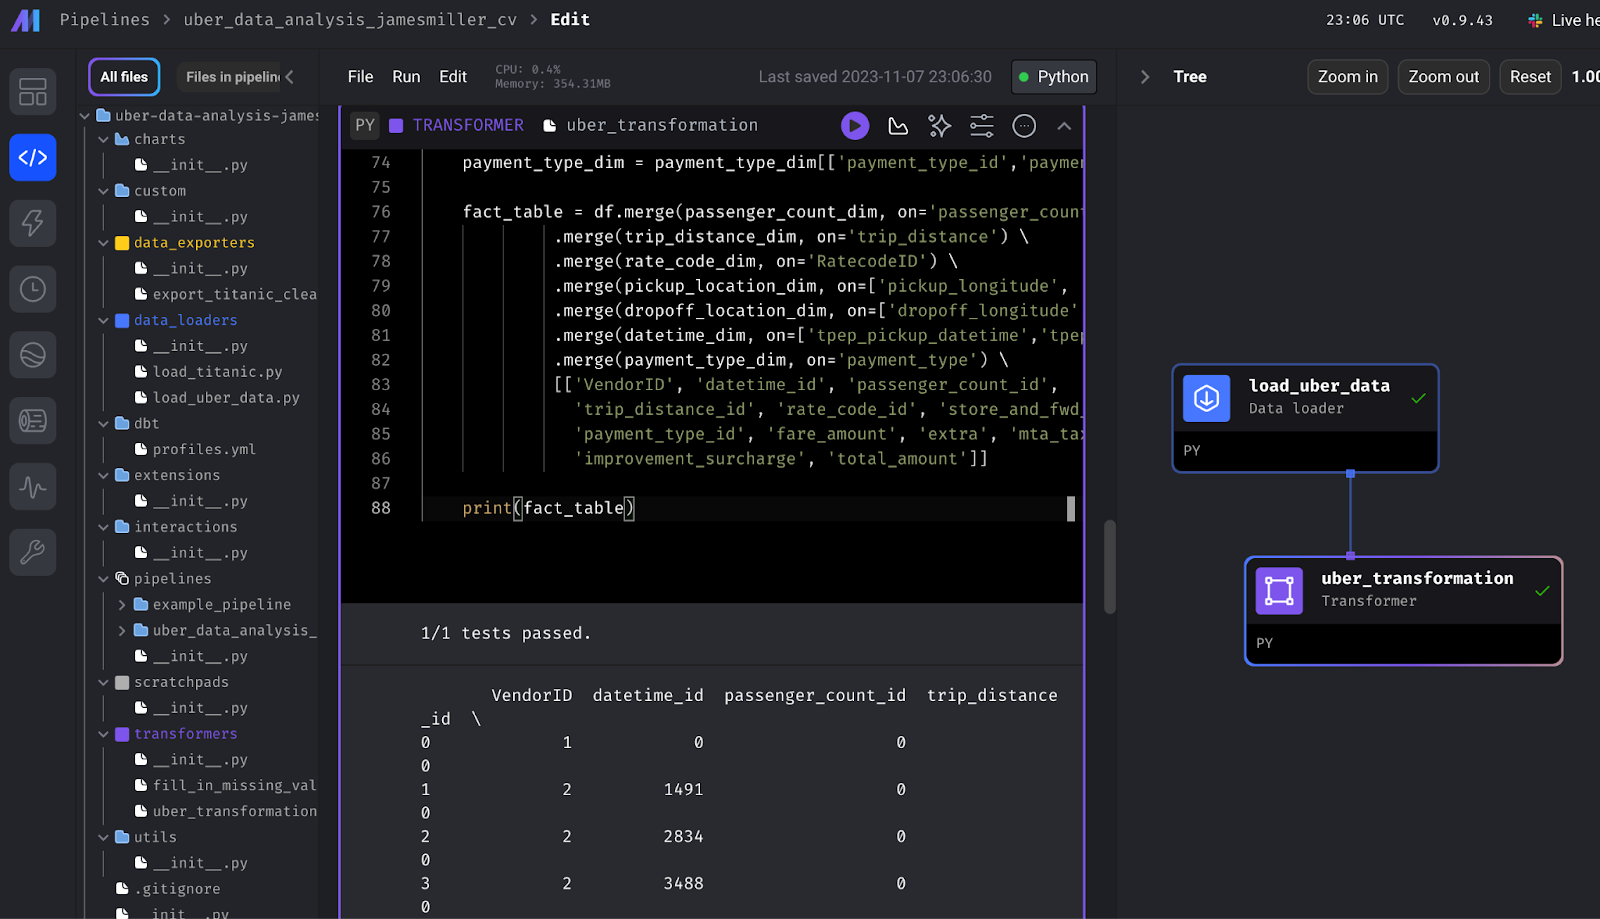Viewport: 1600px width, 919px height.
Task: Open the wrench settings icon in sidebar
Action: 33,552
